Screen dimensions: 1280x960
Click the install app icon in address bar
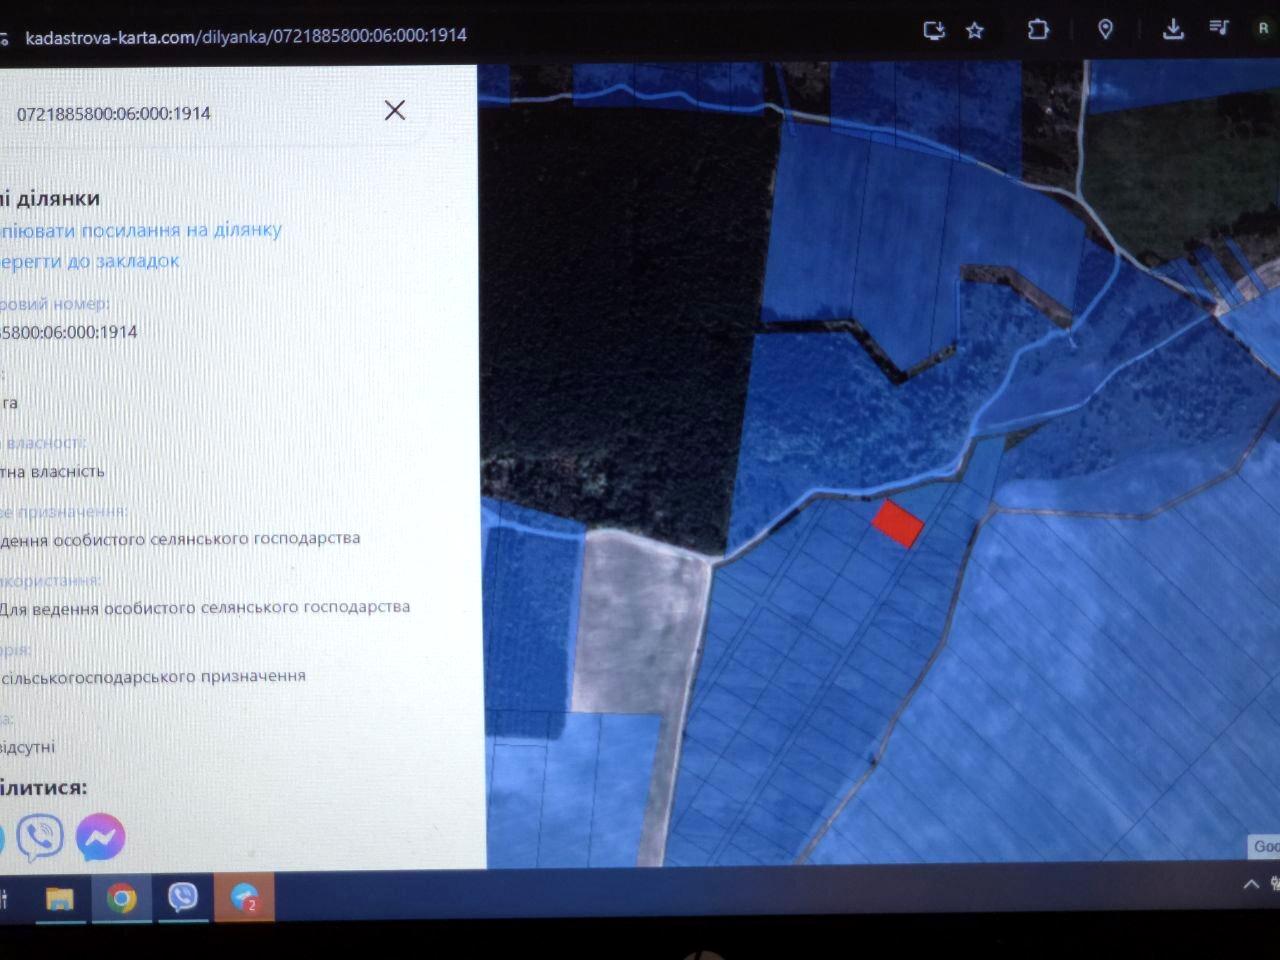[934, 30]
